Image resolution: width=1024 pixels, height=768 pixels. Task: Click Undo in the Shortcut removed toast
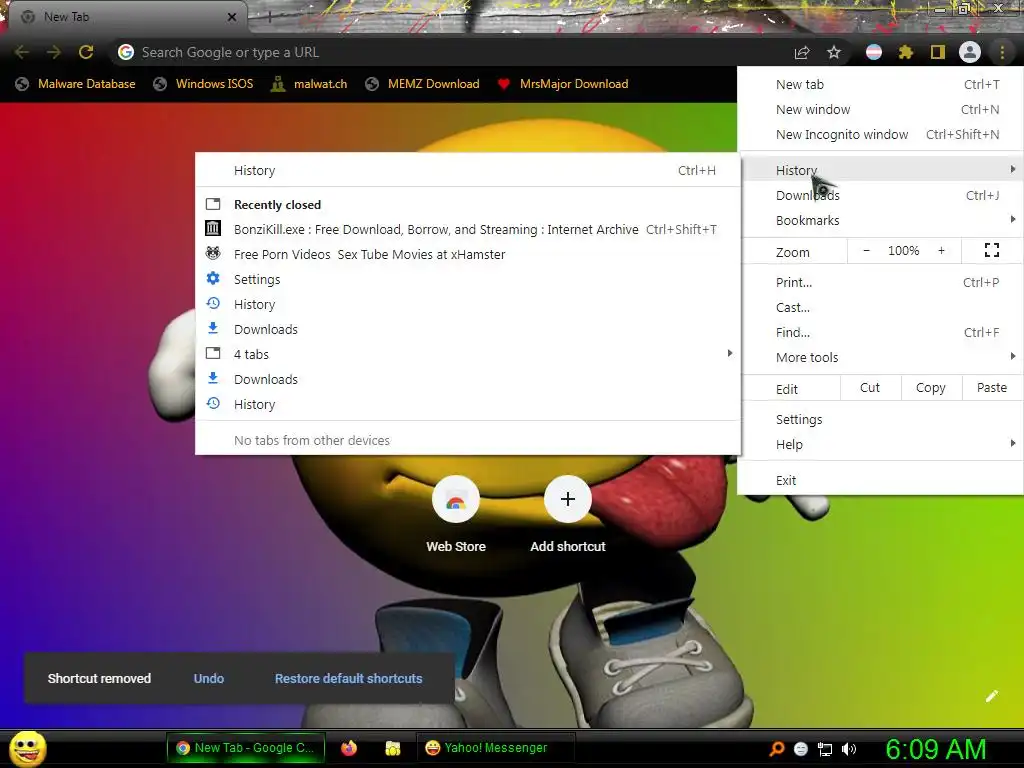(208, 679)
